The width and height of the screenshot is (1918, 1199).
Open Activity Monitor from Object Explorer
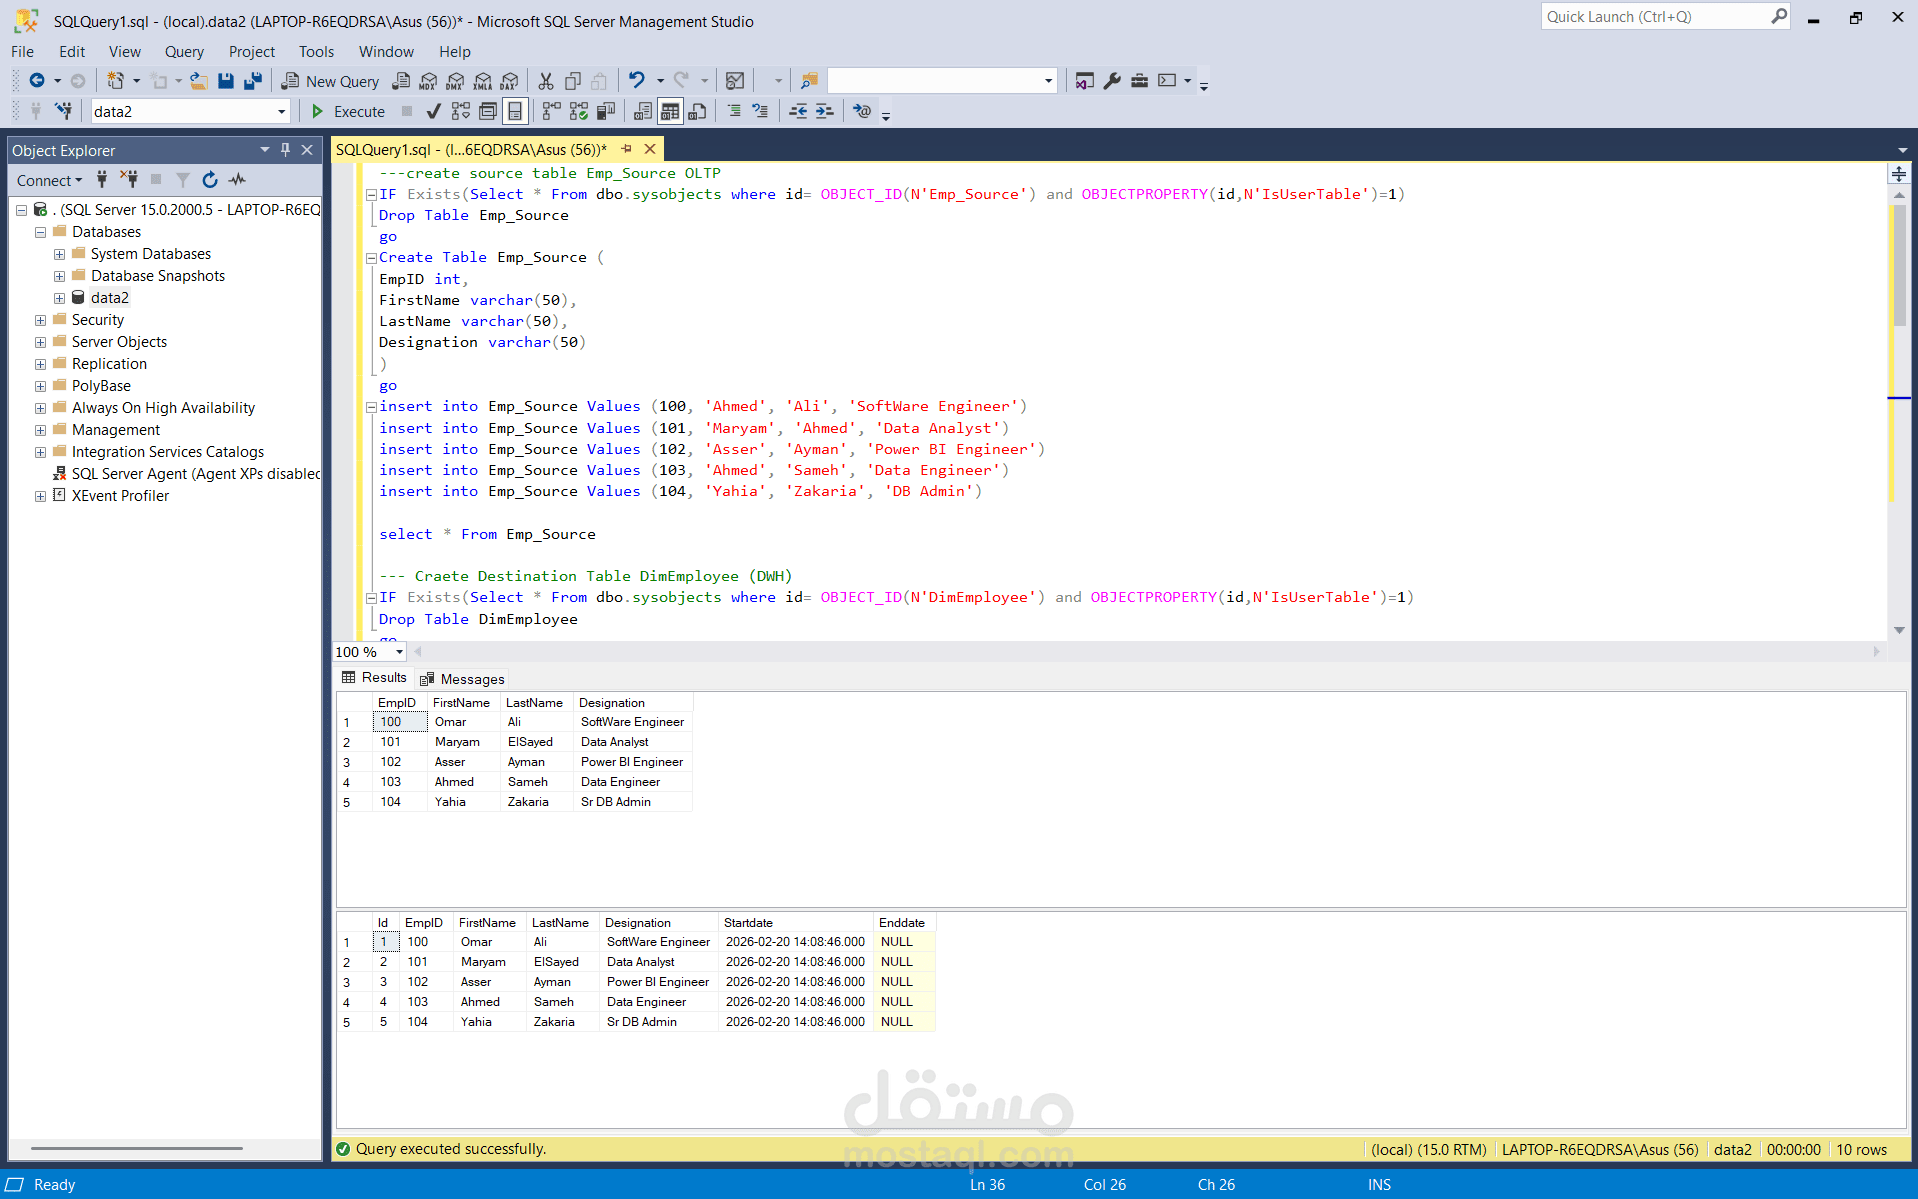click(237, 180)
